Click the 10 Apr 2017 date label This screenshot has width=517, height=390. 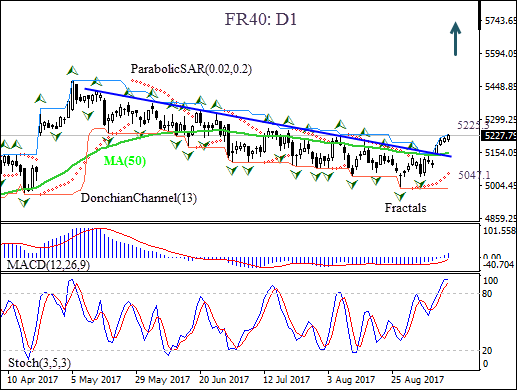coord(32,379)
